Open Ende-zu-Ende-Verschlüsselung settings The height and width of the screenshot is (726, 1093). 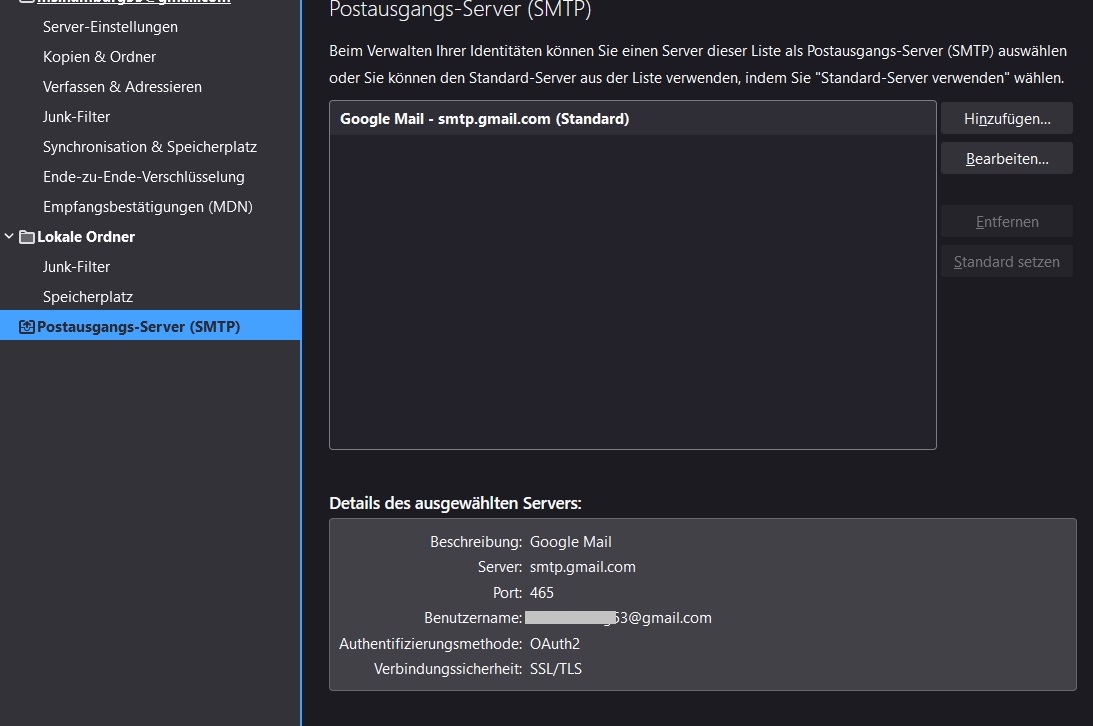pyautogui.click(x=143, y=177)
